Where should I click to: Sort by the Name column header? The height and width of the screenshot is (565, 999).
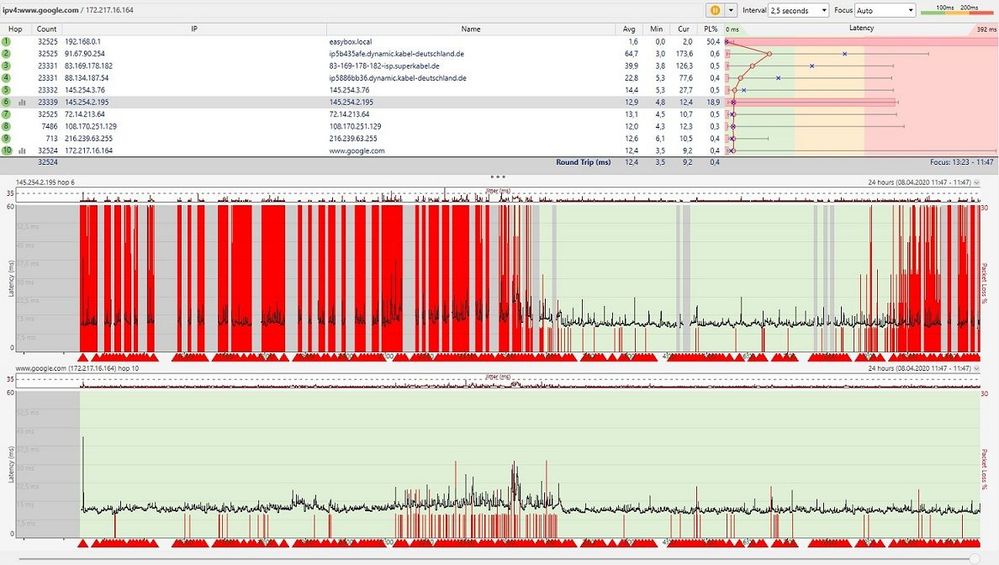471,29
